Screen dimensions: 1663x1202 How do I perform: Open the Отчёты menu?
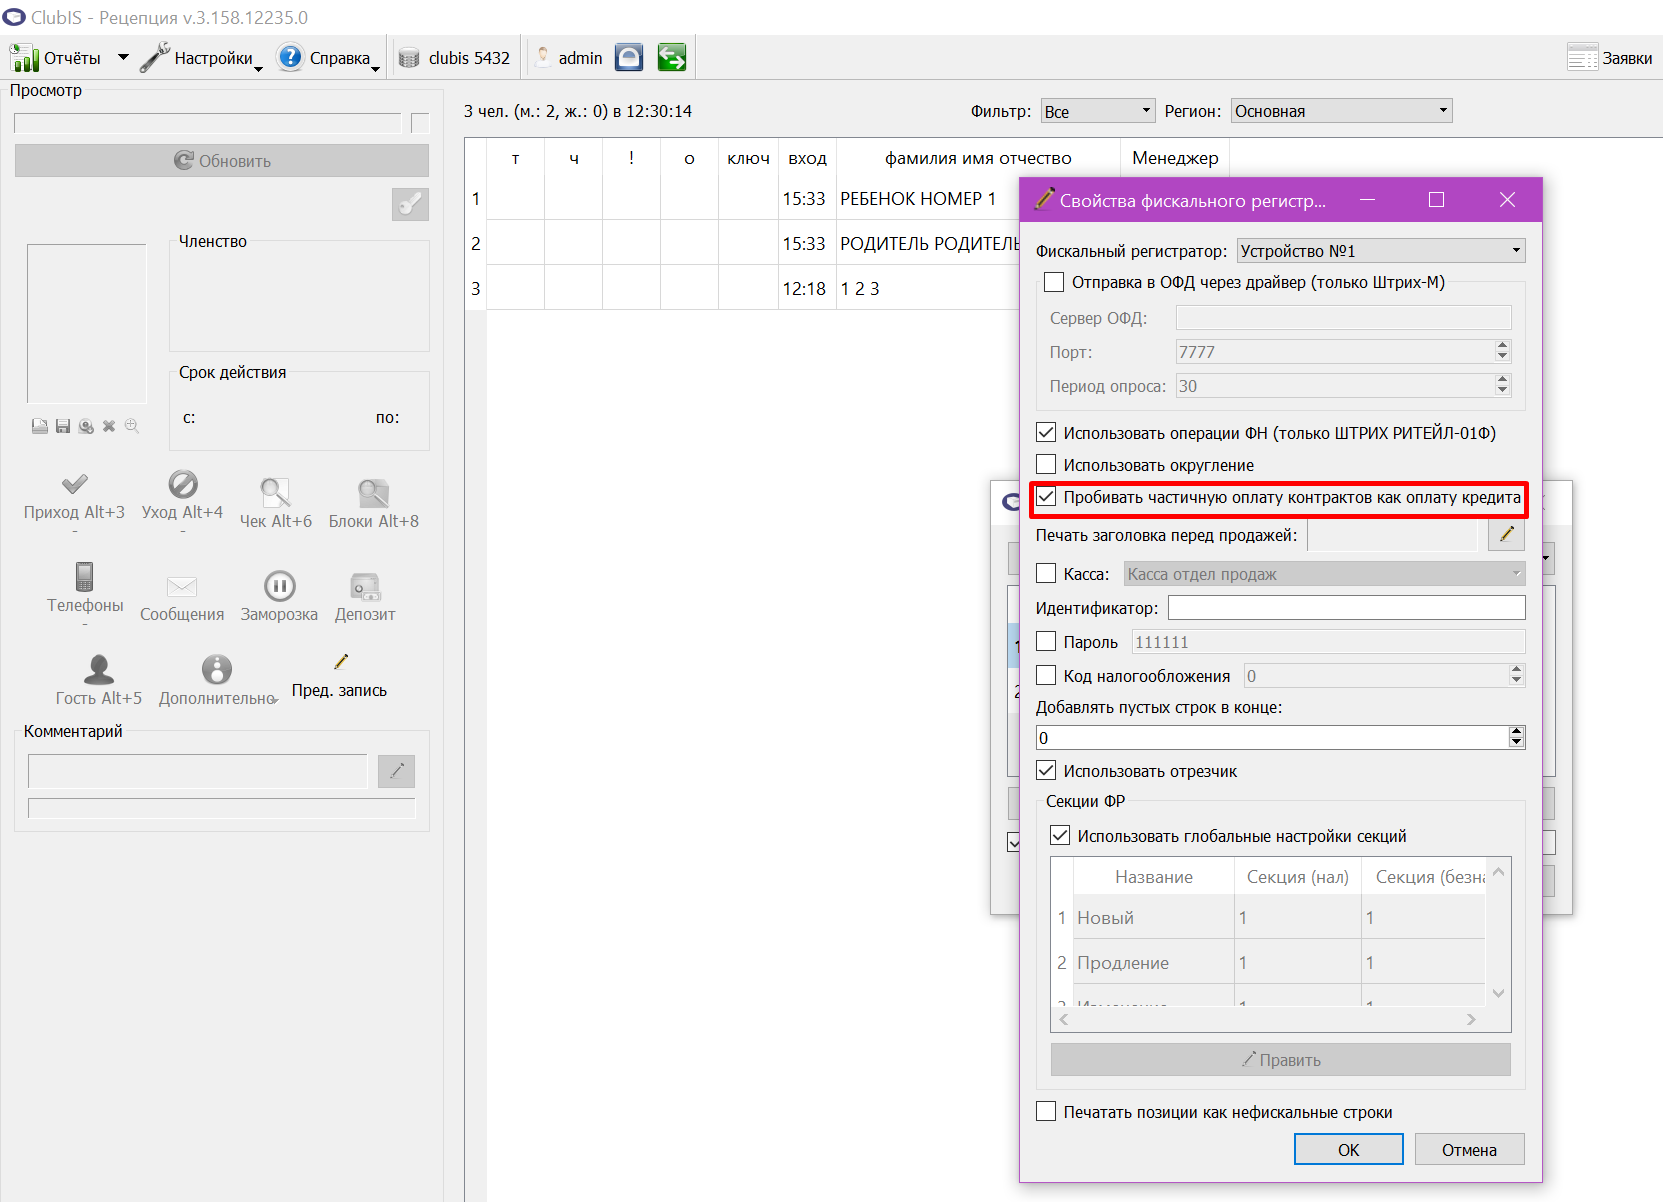pos(69,58)
